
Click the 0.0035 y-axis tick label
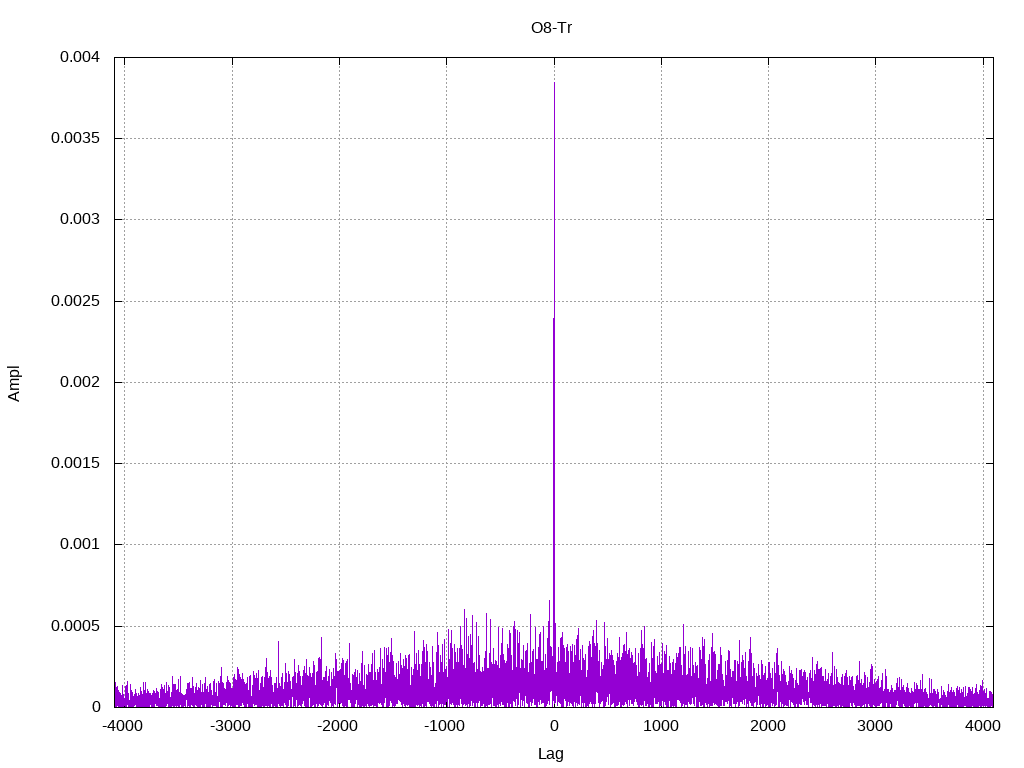(x=75, y=138)
